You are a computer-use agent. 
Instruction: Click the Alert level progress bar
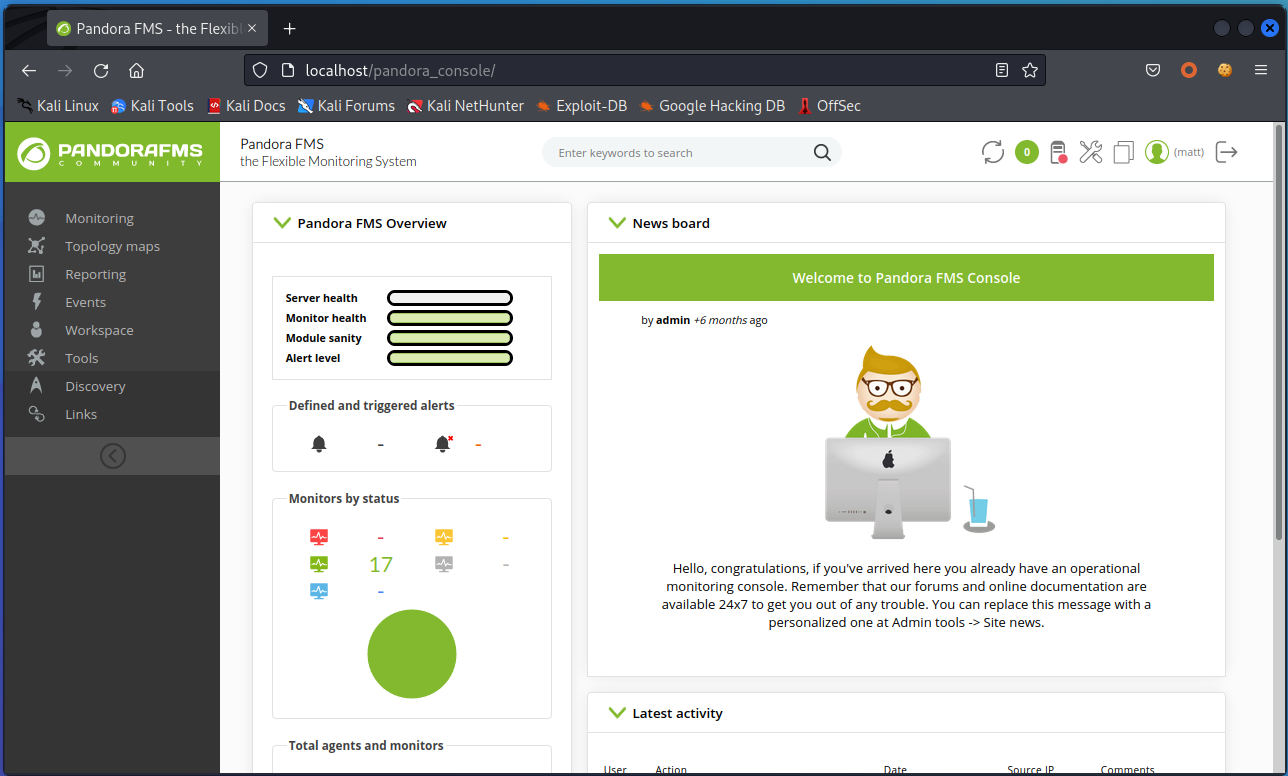click(450, 358)
